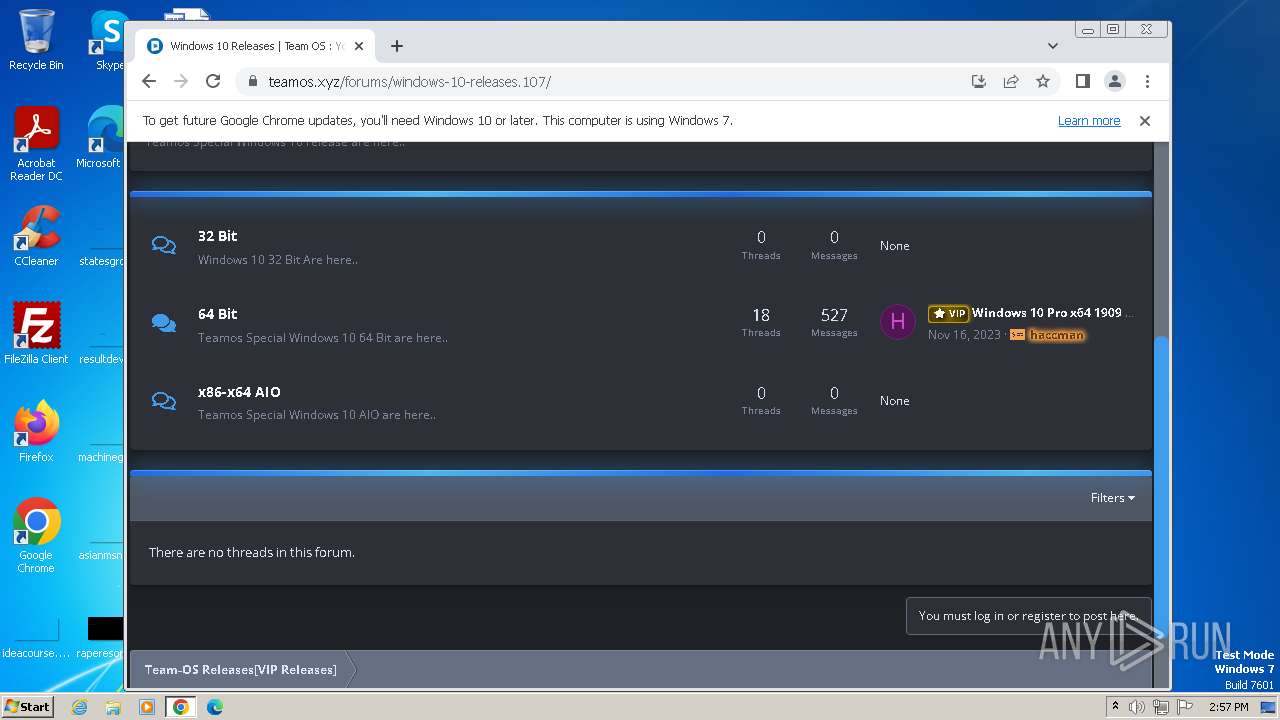Switch to the Chrome taskbar button
The width and height of the screenshot is (1280, 720).
point(181,707)
